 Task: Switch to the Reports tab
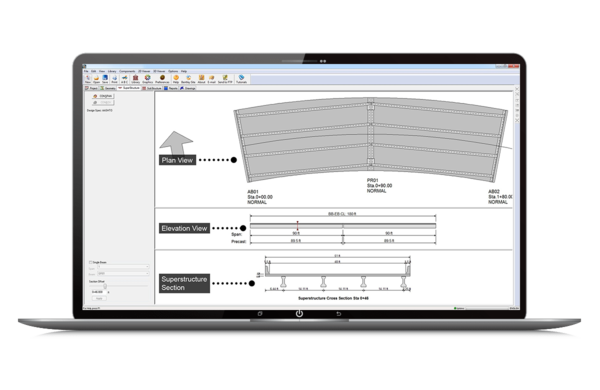(x=171, y=88)
